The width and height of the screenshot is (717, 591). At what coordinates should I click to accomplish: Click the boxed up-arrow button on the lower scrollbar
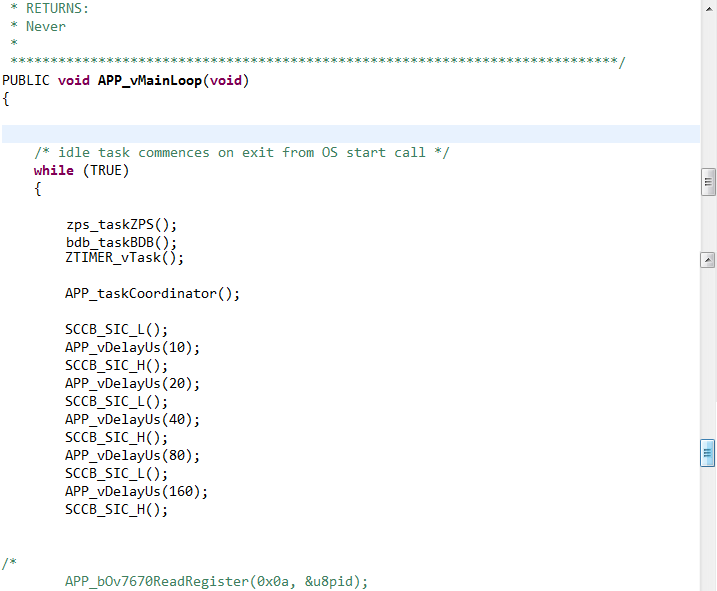pos(707,260)
